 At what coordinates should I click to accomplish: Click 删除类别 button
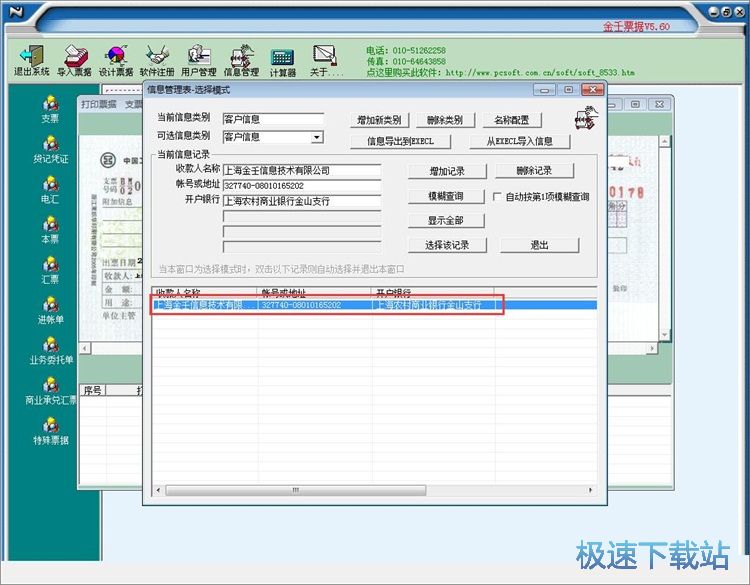click(445, 120)
